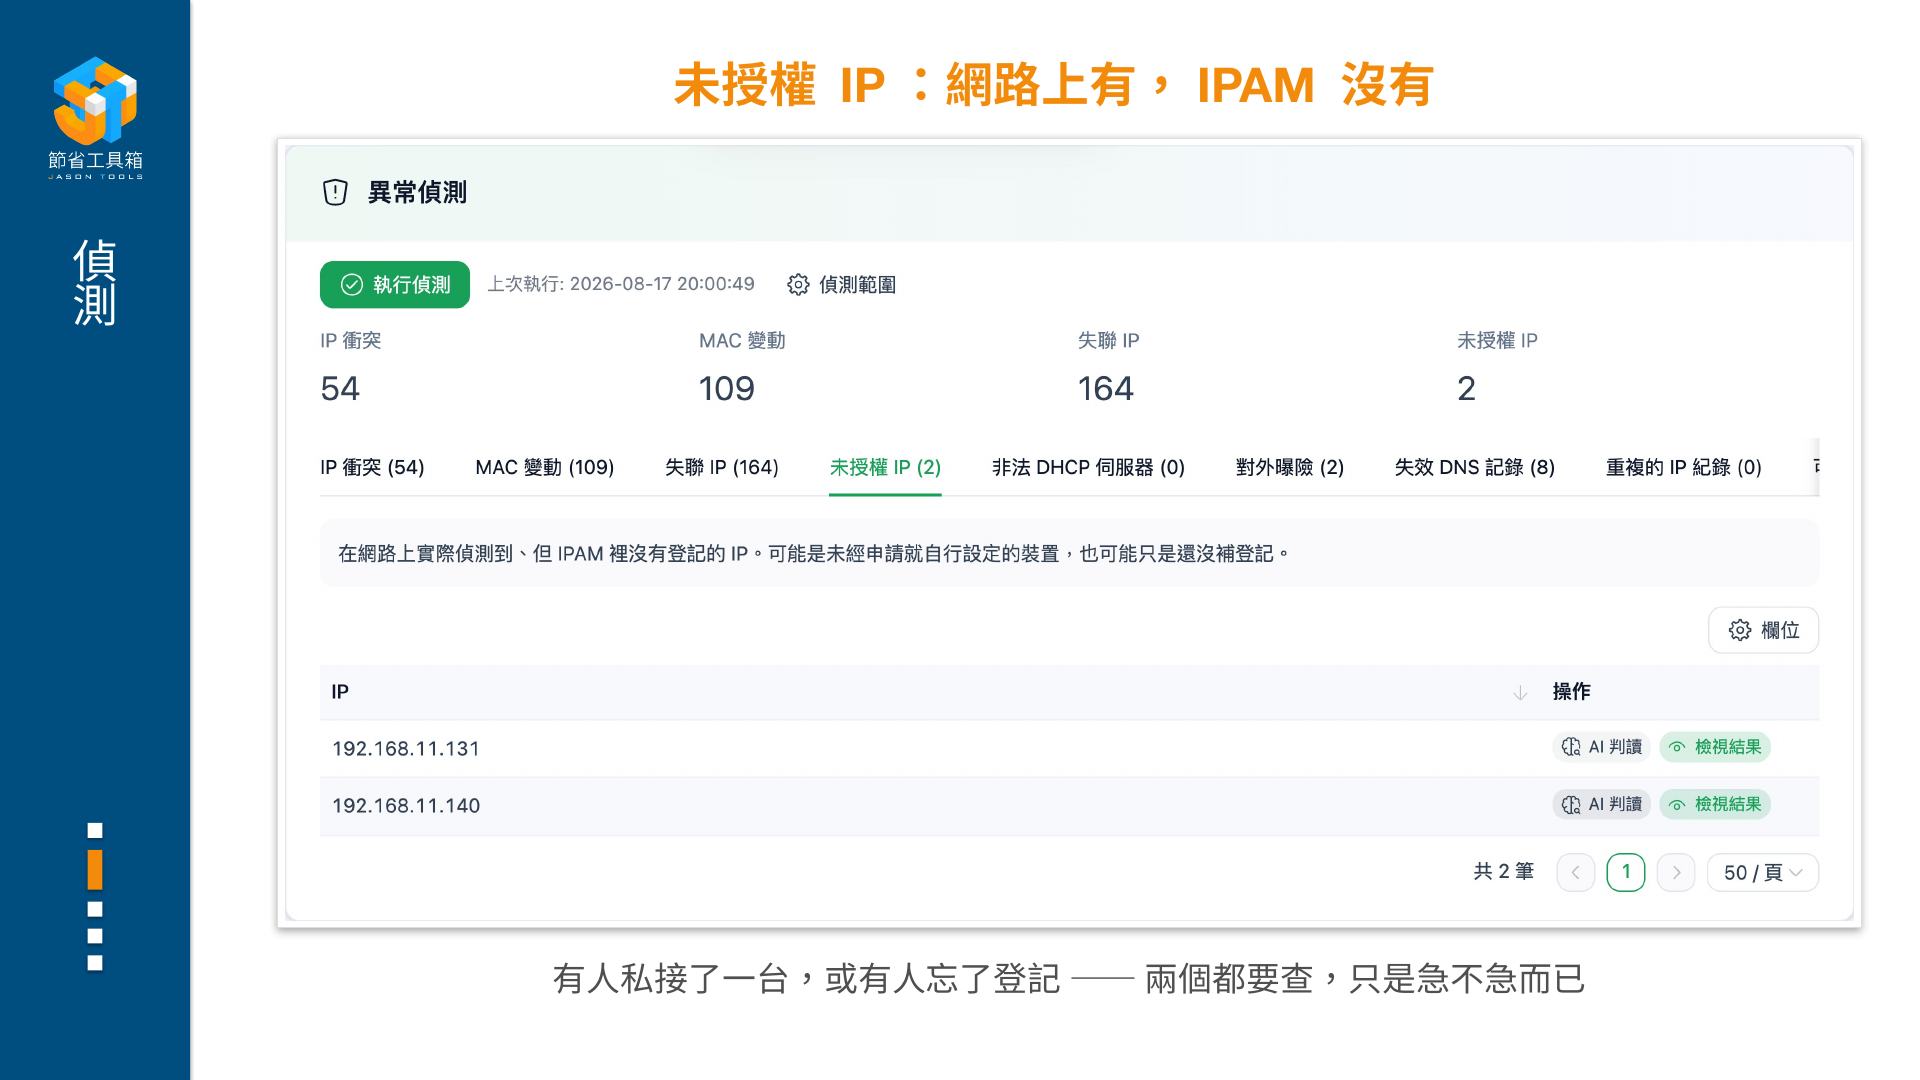
Task: Switch to 失聯 IP (164) tab
Action: coord(721,467)
